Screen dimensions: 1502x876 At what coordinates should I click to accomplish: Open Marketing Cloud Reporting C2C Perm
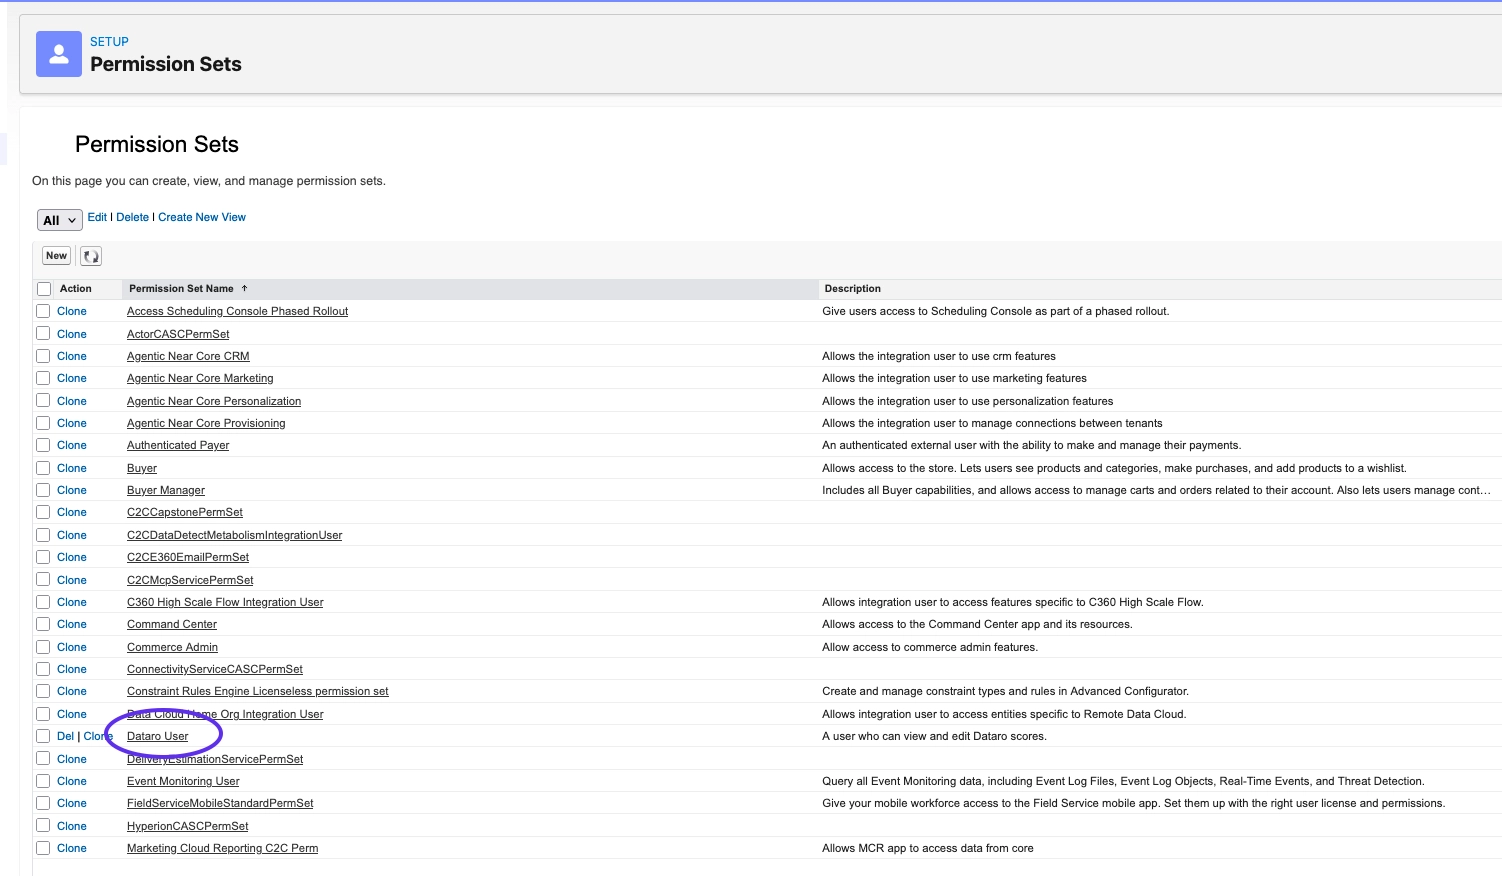pyautogui.click(x=222, y=848)
